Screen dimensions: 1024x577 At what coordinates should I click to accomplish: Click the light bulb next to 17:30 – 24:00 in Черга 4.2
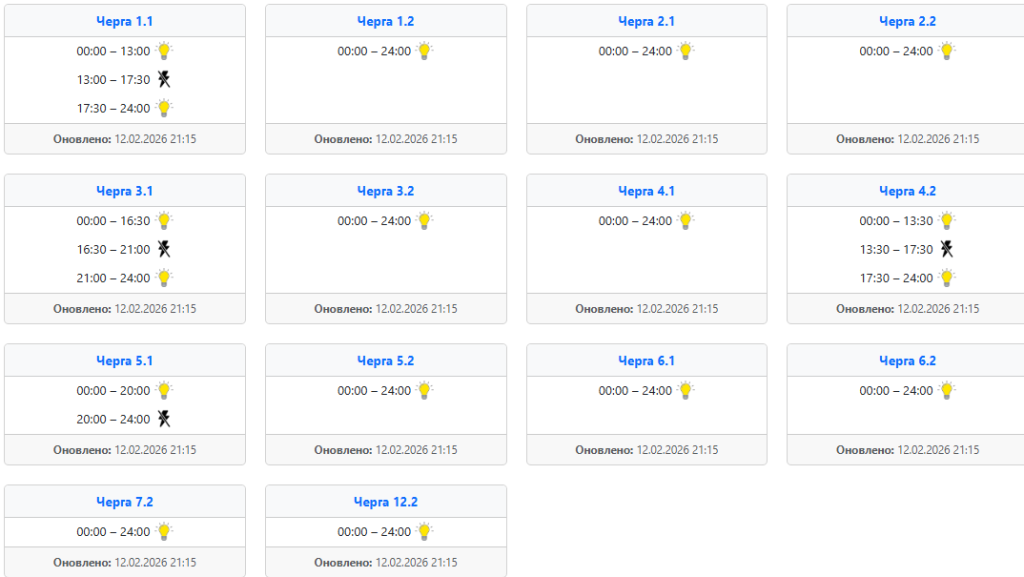point(947,278)
